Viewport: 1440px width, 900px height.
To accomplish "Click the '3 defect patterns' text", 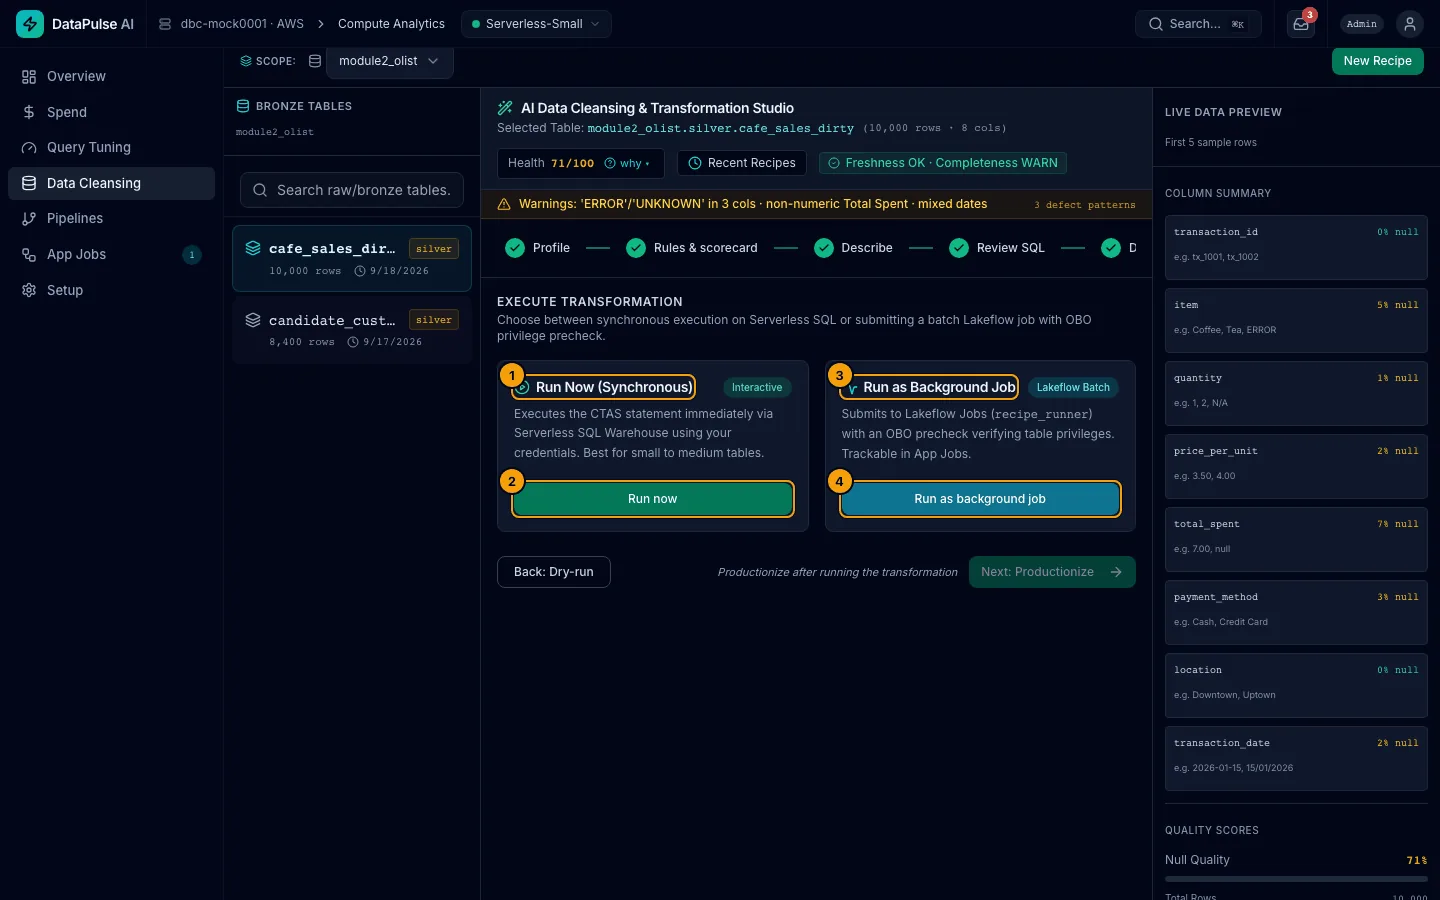I will (x=1085, y=205).
